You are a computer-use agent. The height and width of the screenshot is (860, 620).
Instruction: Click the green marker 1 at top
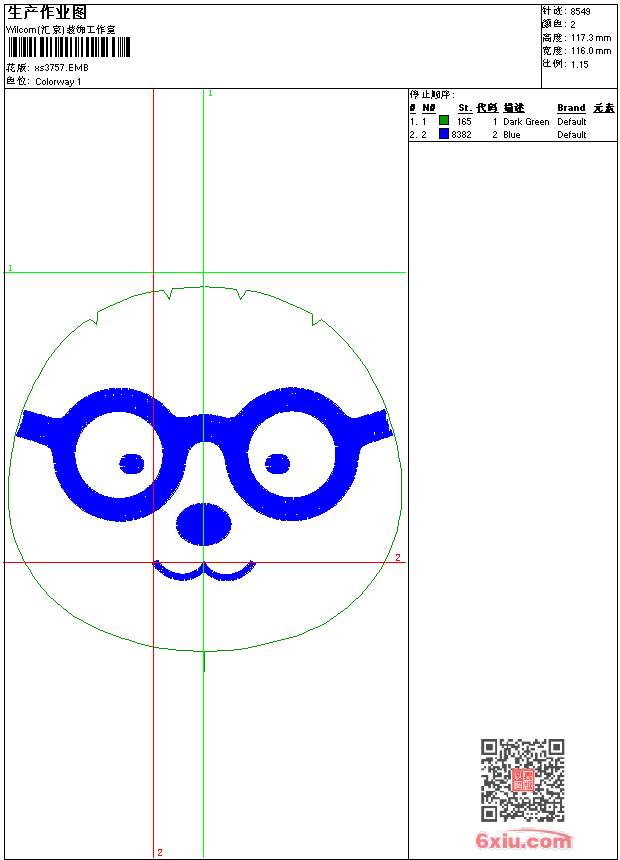point(210,93)
